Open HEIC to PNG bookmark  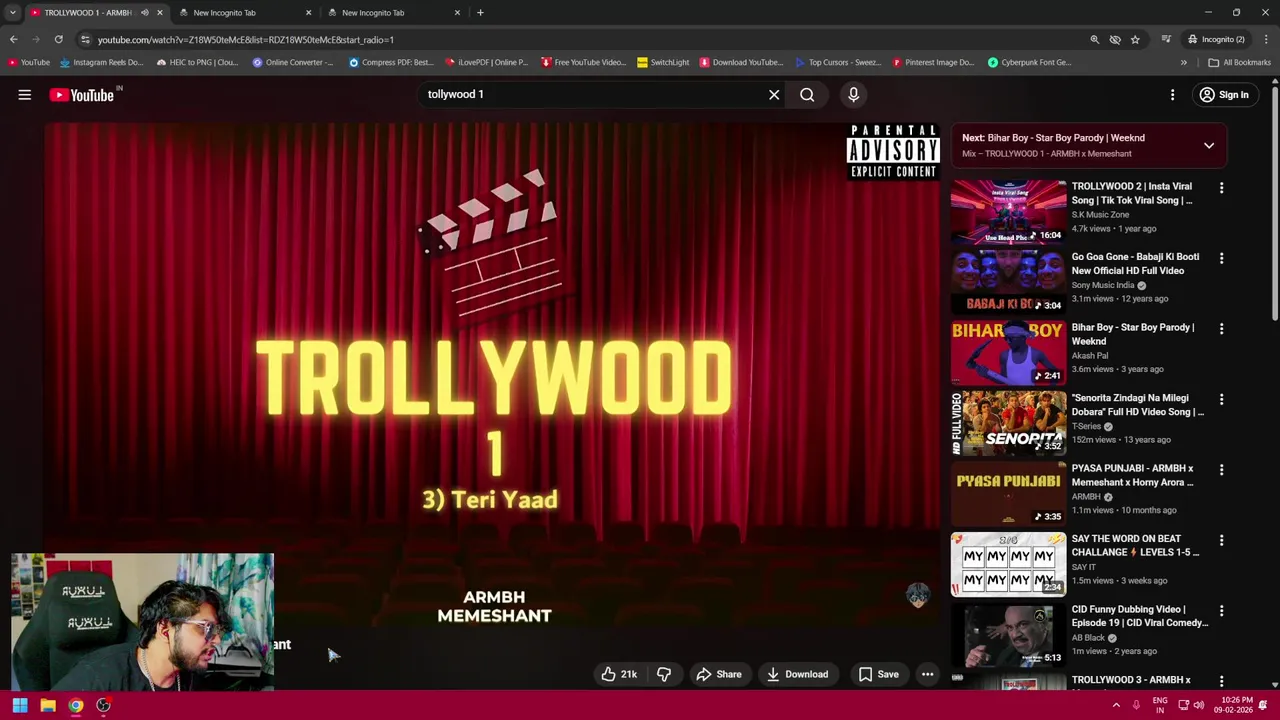coord(197,62)
